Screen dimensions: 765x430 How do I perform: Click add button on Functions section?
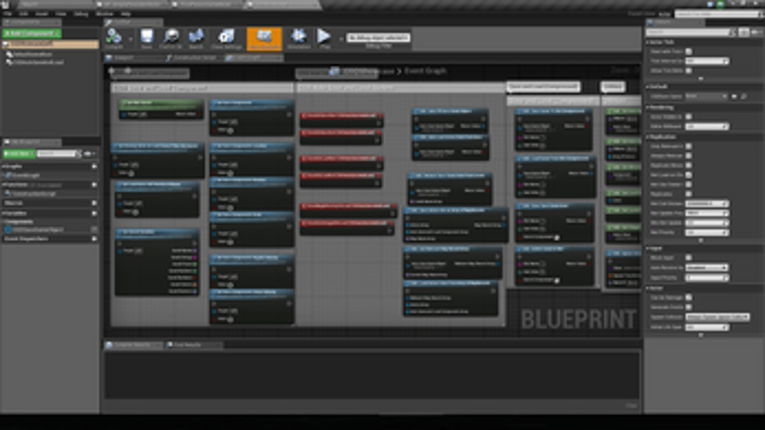(94, 185)
